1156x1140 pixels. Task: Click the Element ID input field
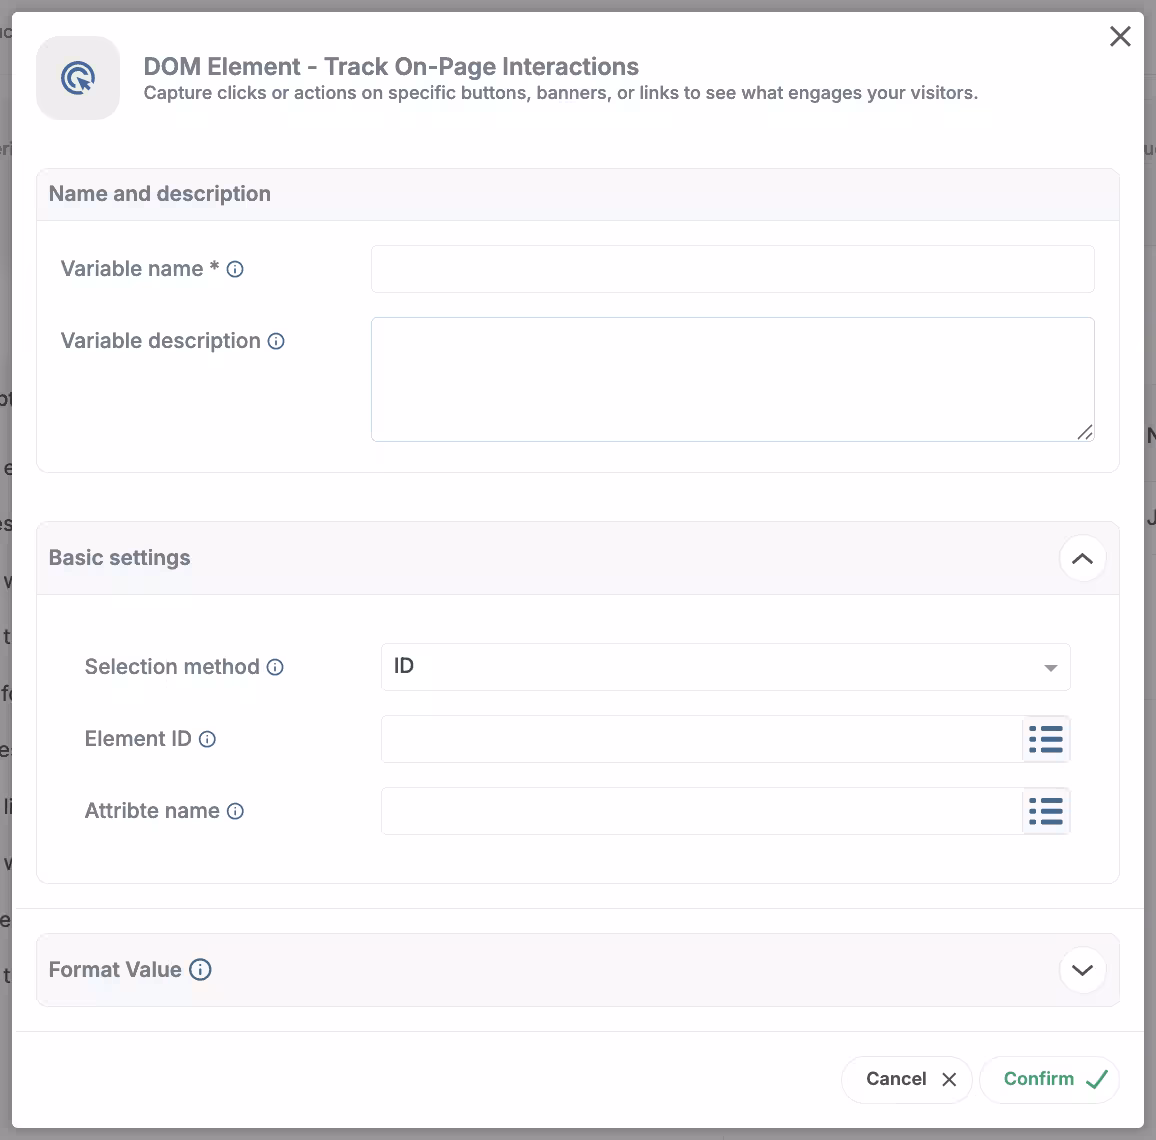coord(700,739)
